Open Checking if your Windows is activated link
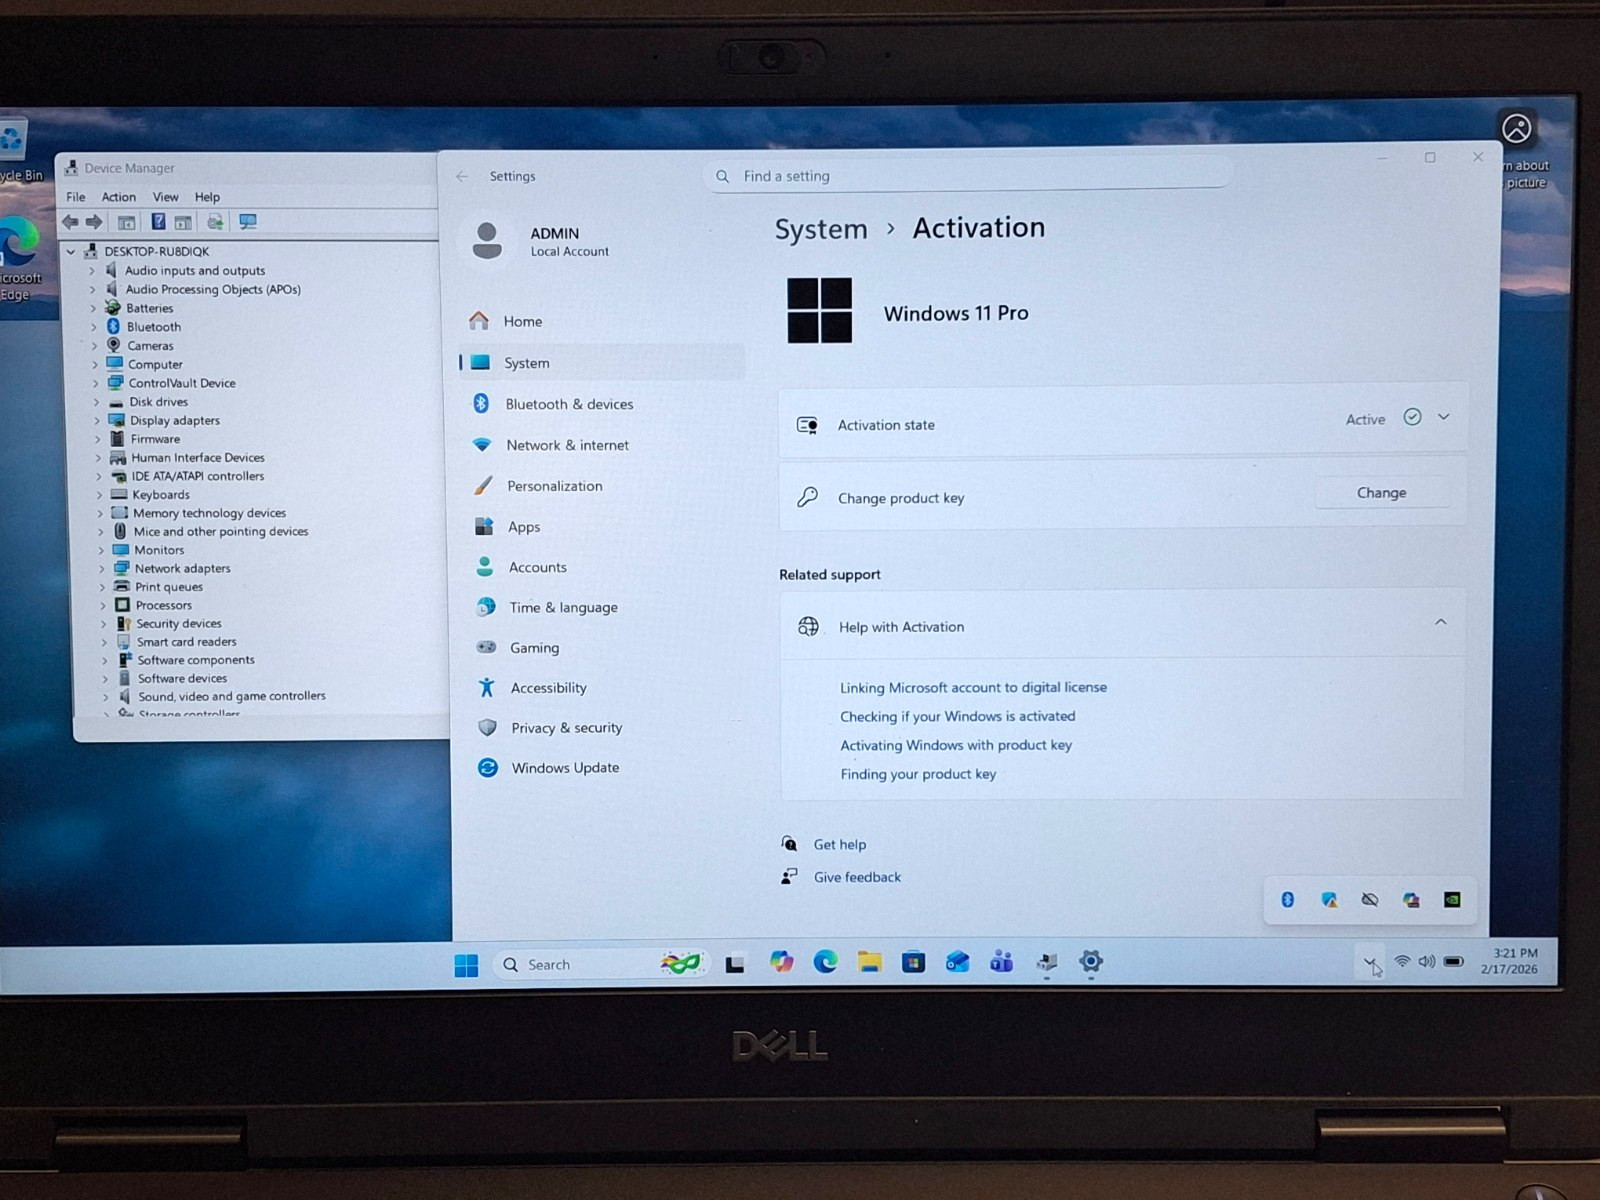Viewport: 1600px width, 1200px height. [958, 716]
